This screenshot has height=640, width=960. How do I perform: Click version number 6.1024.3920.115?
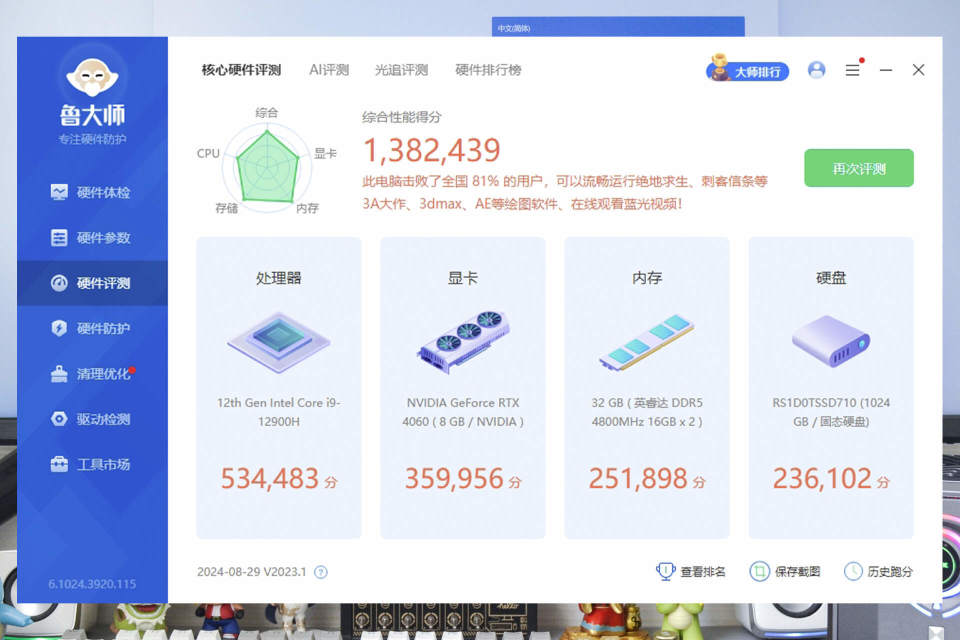click(x=92, y=584)
